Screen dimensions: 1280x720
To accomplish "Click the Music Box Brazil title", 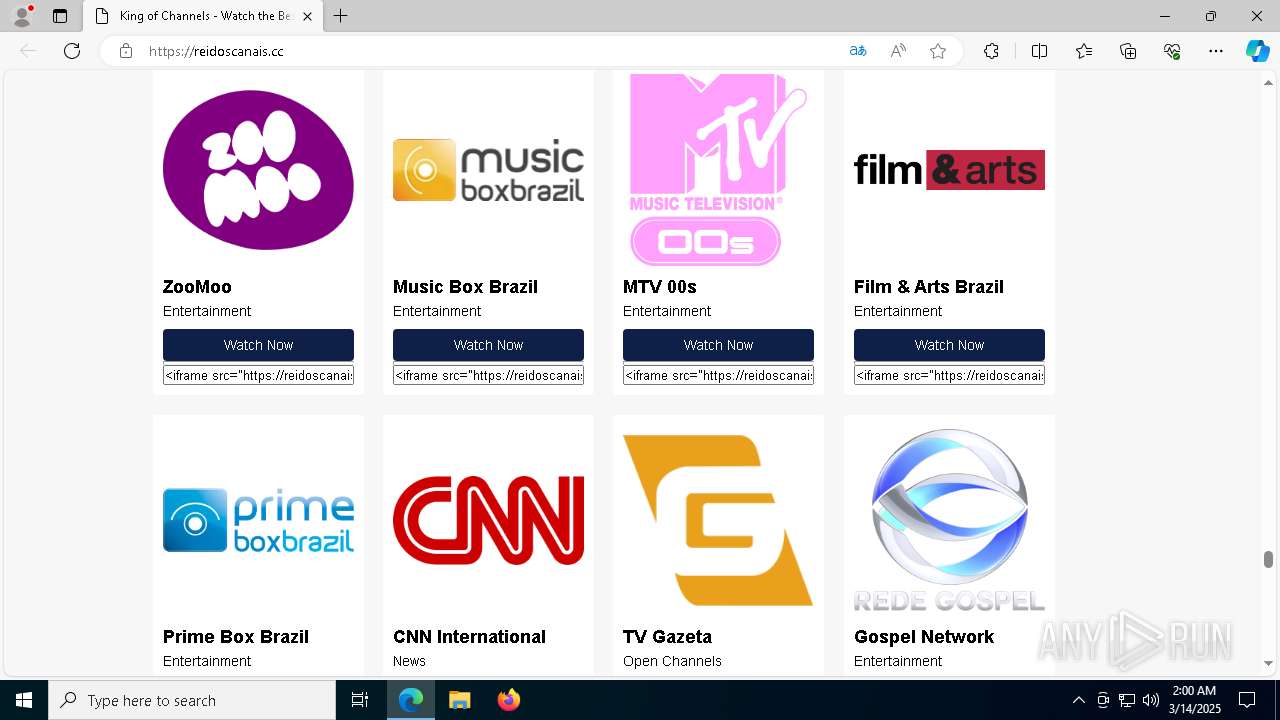I will click(x=465, y=287).
